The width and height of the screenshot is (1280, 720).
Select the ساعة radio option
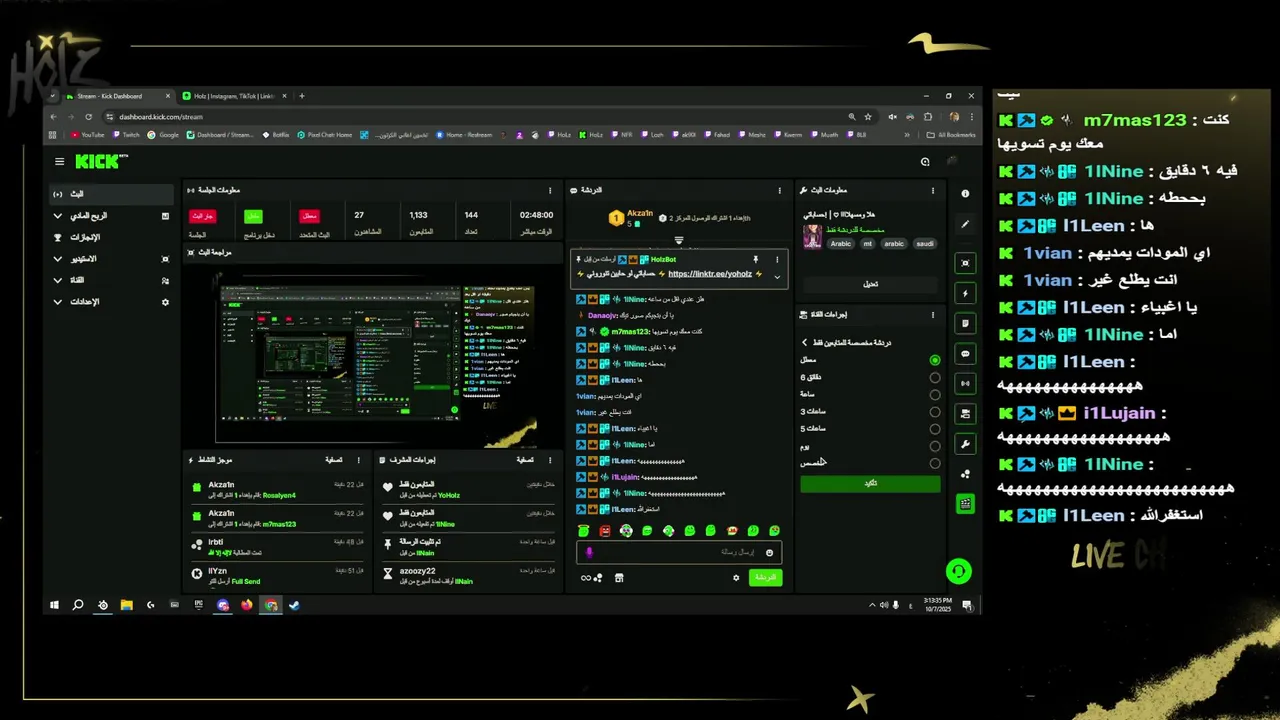click(935, 395)
